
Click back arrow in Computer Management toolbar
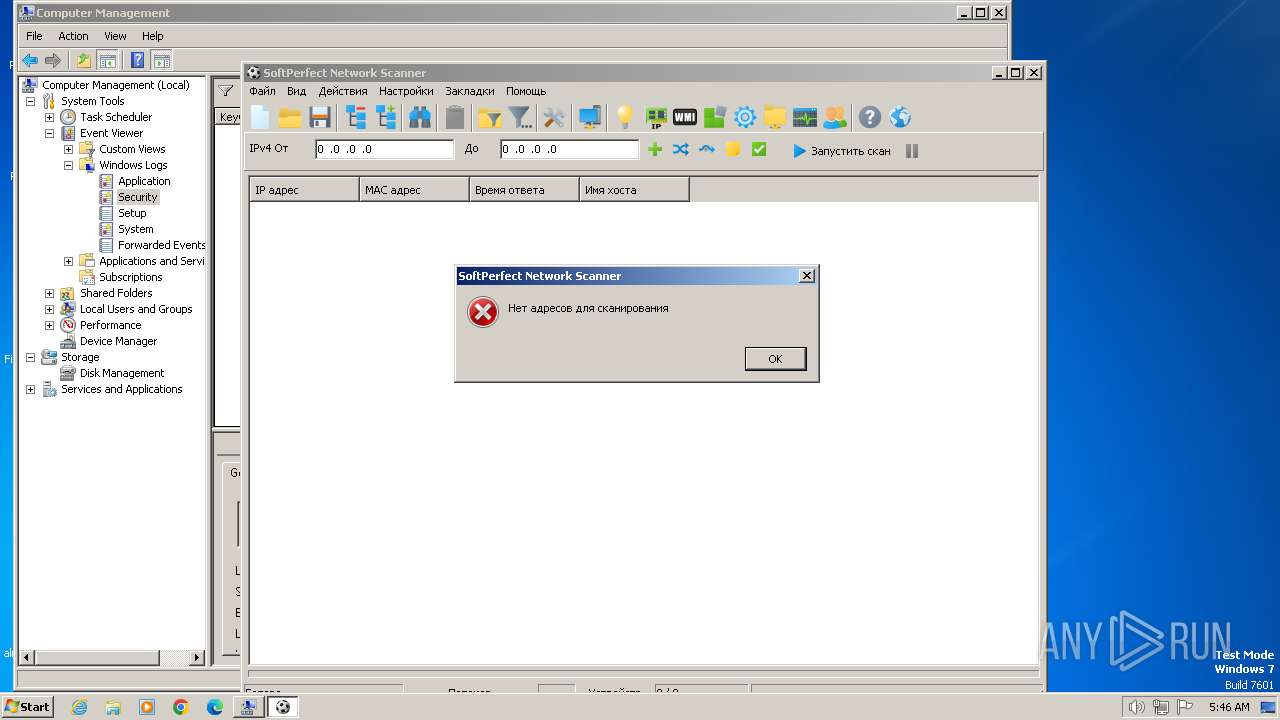point(30,60)
